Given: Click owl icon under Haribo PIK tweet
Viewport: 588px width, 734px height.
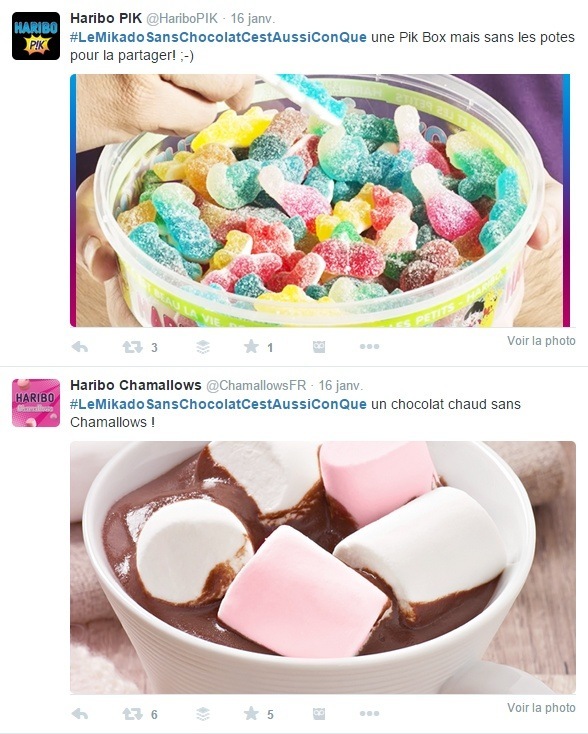Looking at the screenshot, I should point(319,347).
